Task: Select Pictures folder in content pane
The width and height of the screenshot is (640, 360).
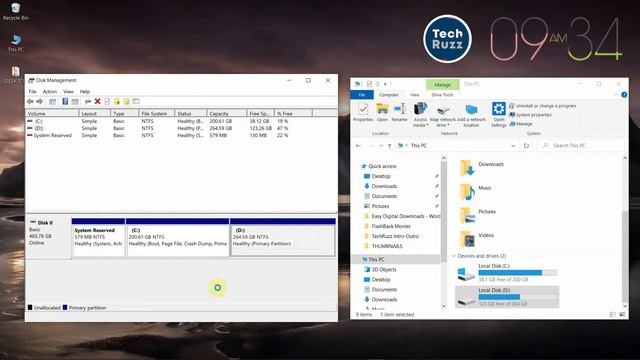Action: [x=478, y=215]
